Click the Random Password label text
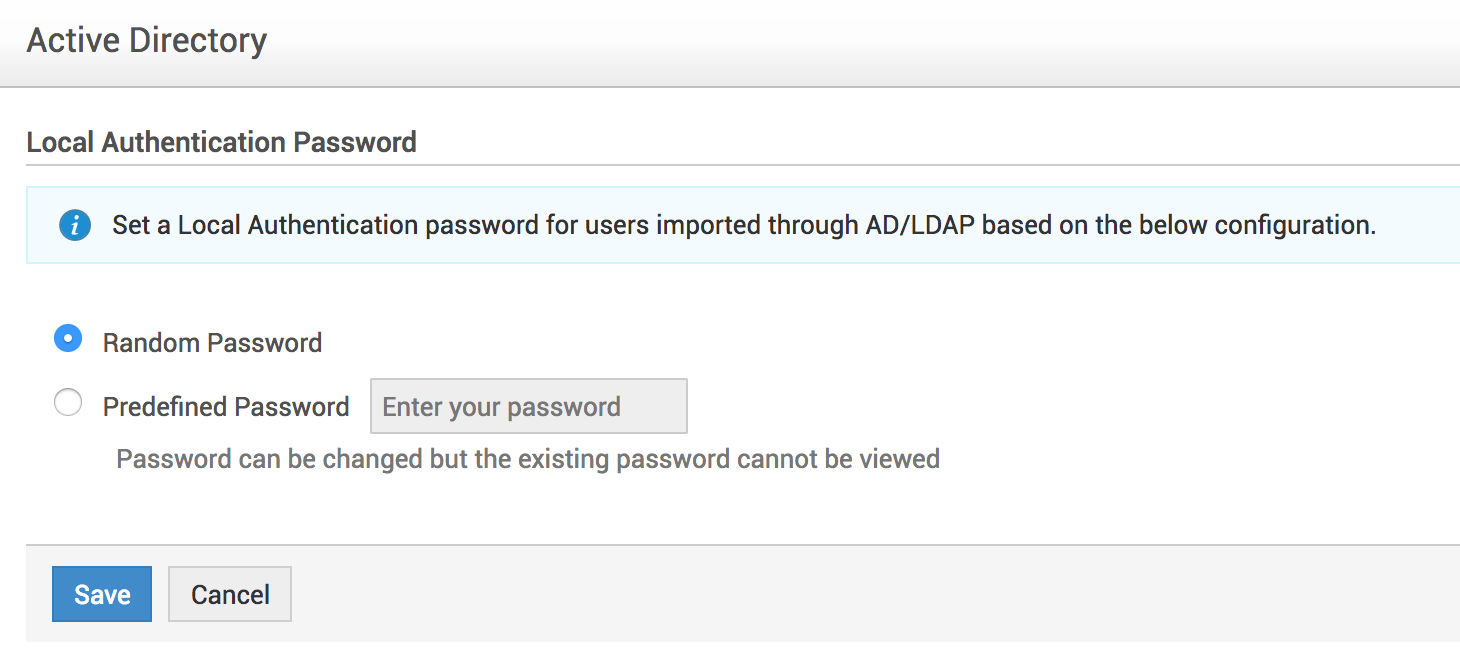Screen dimensions: 1460x648 pyautogui.click(x=212, y=343)
